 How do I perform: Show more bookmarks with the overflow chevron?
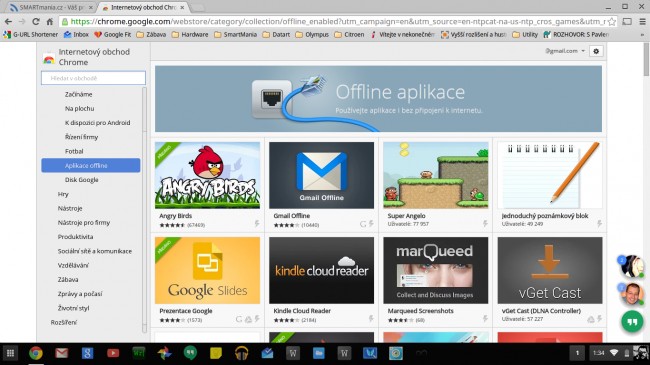click(643, 35)
